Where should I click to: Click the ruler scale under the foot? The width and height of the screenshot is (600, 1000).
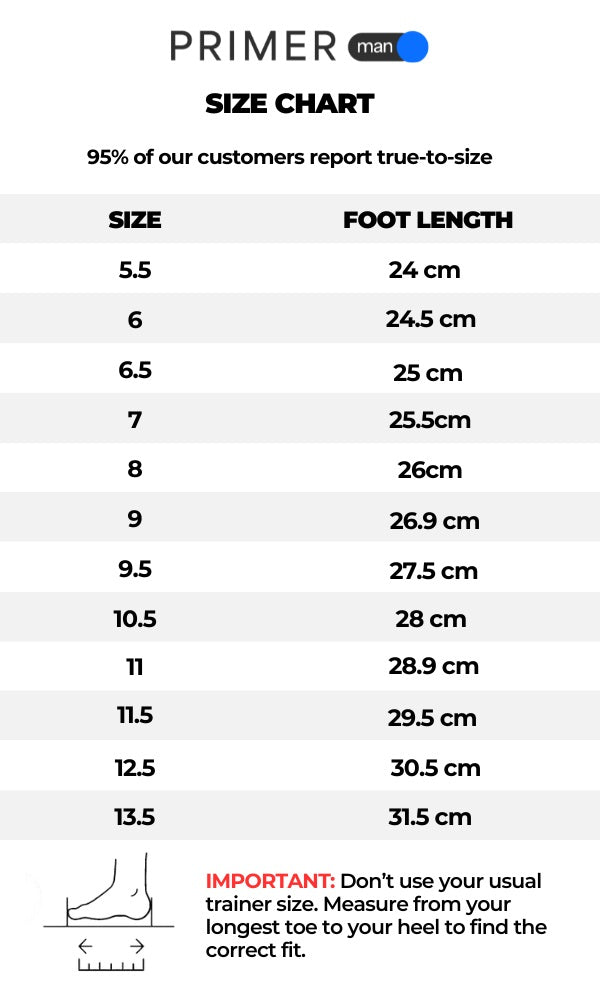[x=111, y=966]
